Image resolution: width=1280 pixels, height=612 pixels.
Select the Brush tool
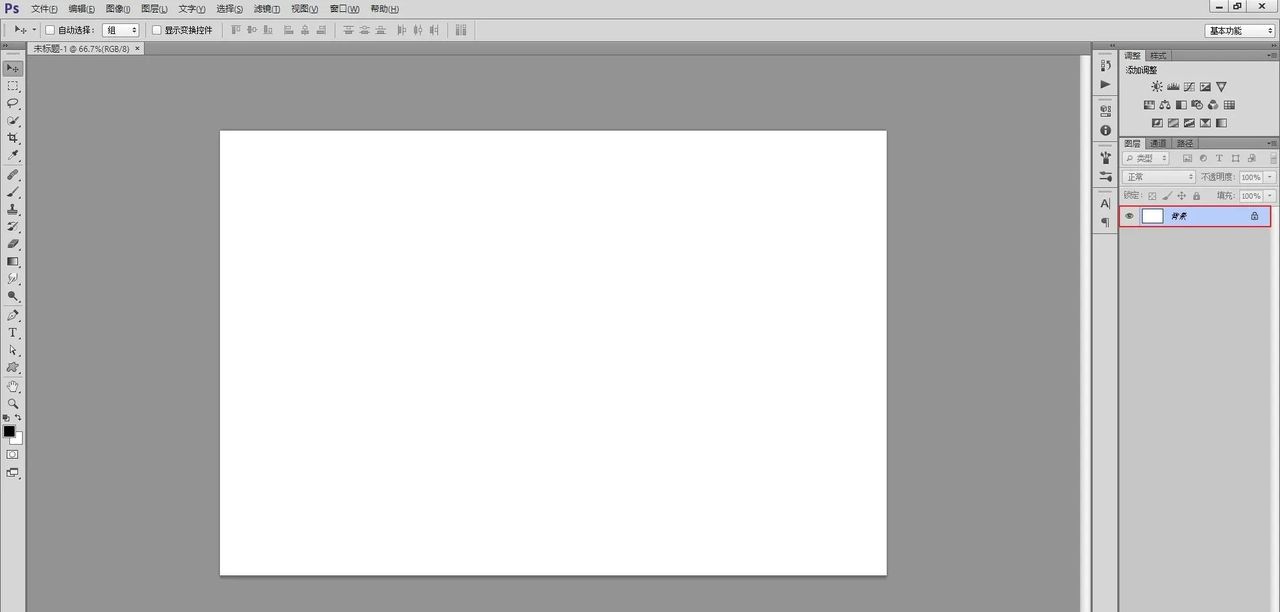13,191
